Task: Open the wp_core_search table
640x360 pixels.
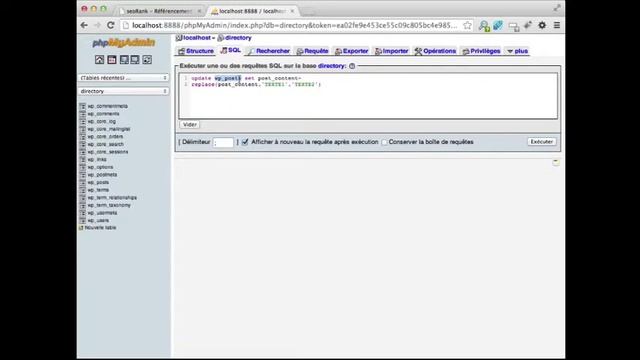Action: click(105, 144)
